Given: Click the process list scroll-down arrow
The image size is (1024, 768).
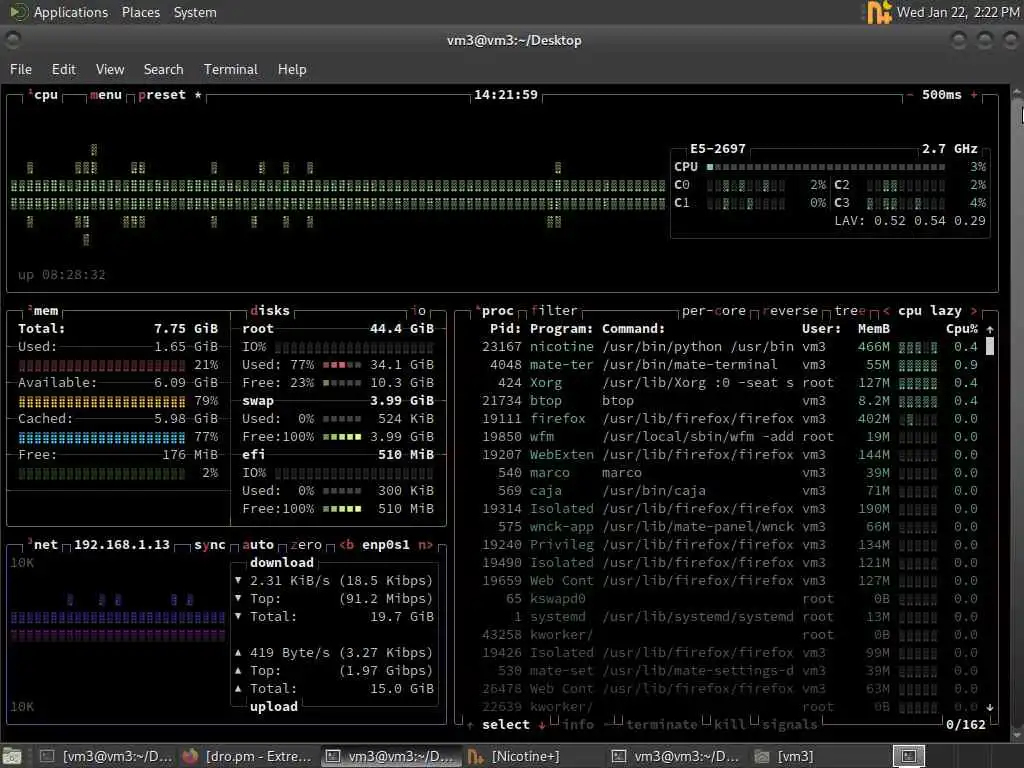Looking at the screenshot, I should 990,707.
